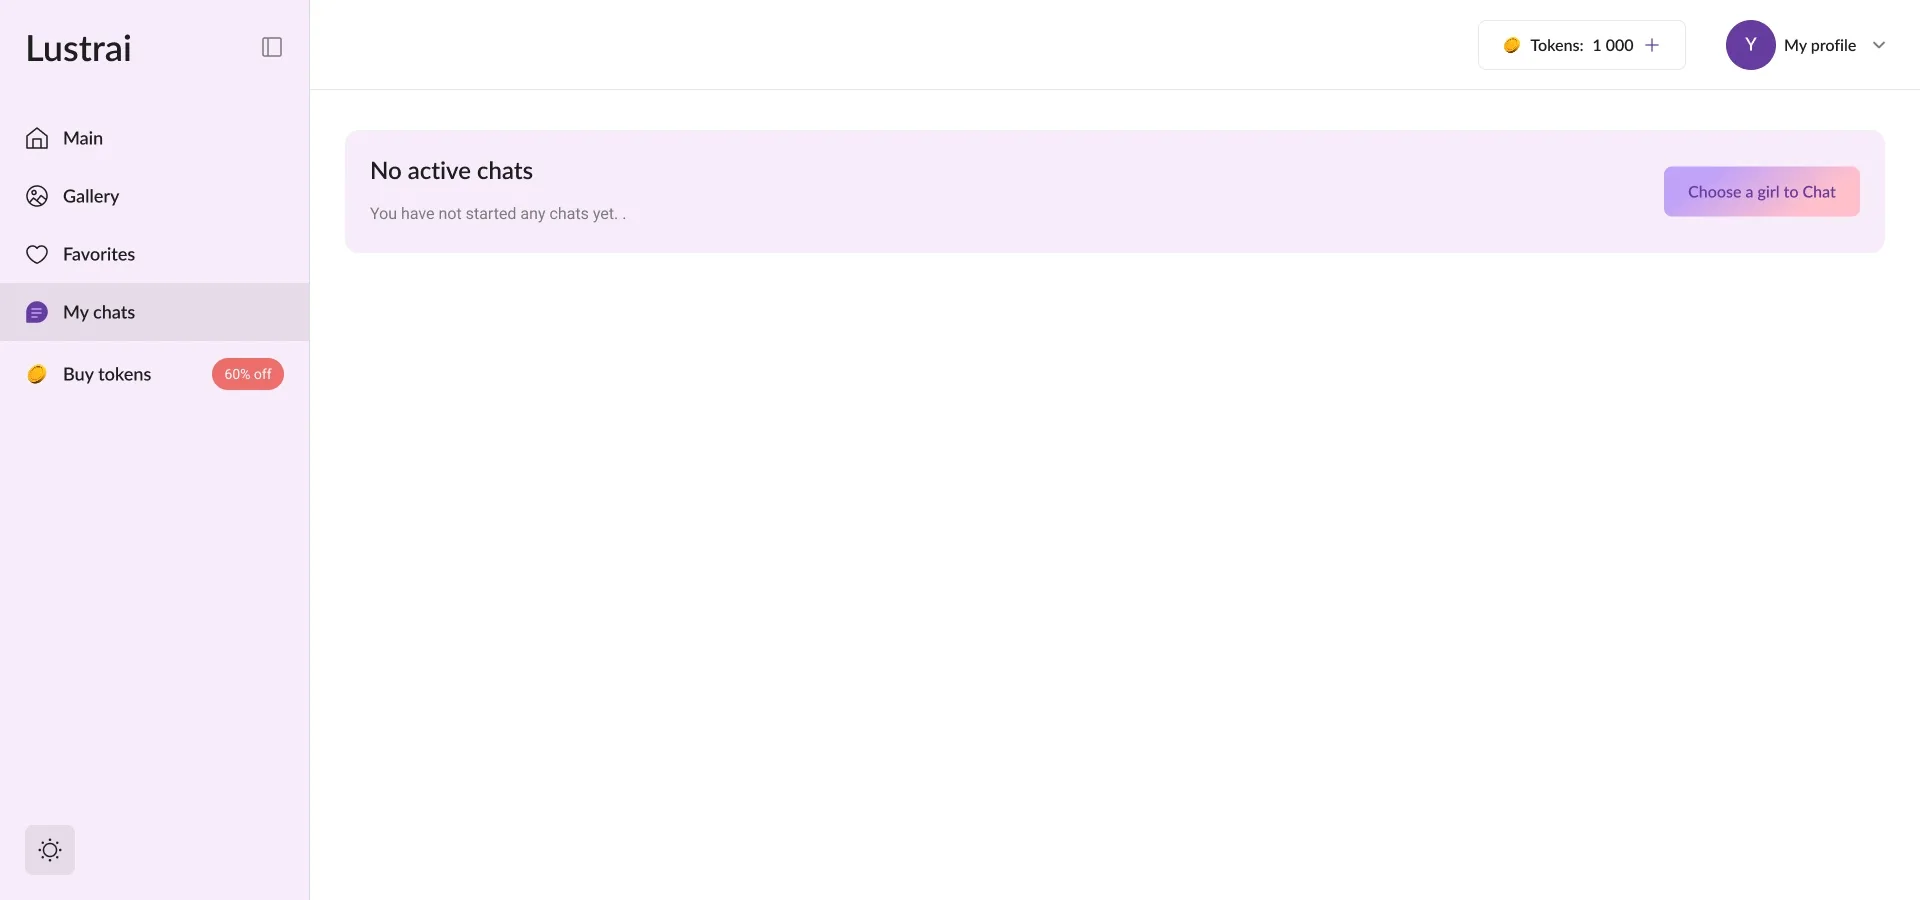Screen dimensions: 1920x900
Task: Open the My profile menu label
Action: 1819,45
